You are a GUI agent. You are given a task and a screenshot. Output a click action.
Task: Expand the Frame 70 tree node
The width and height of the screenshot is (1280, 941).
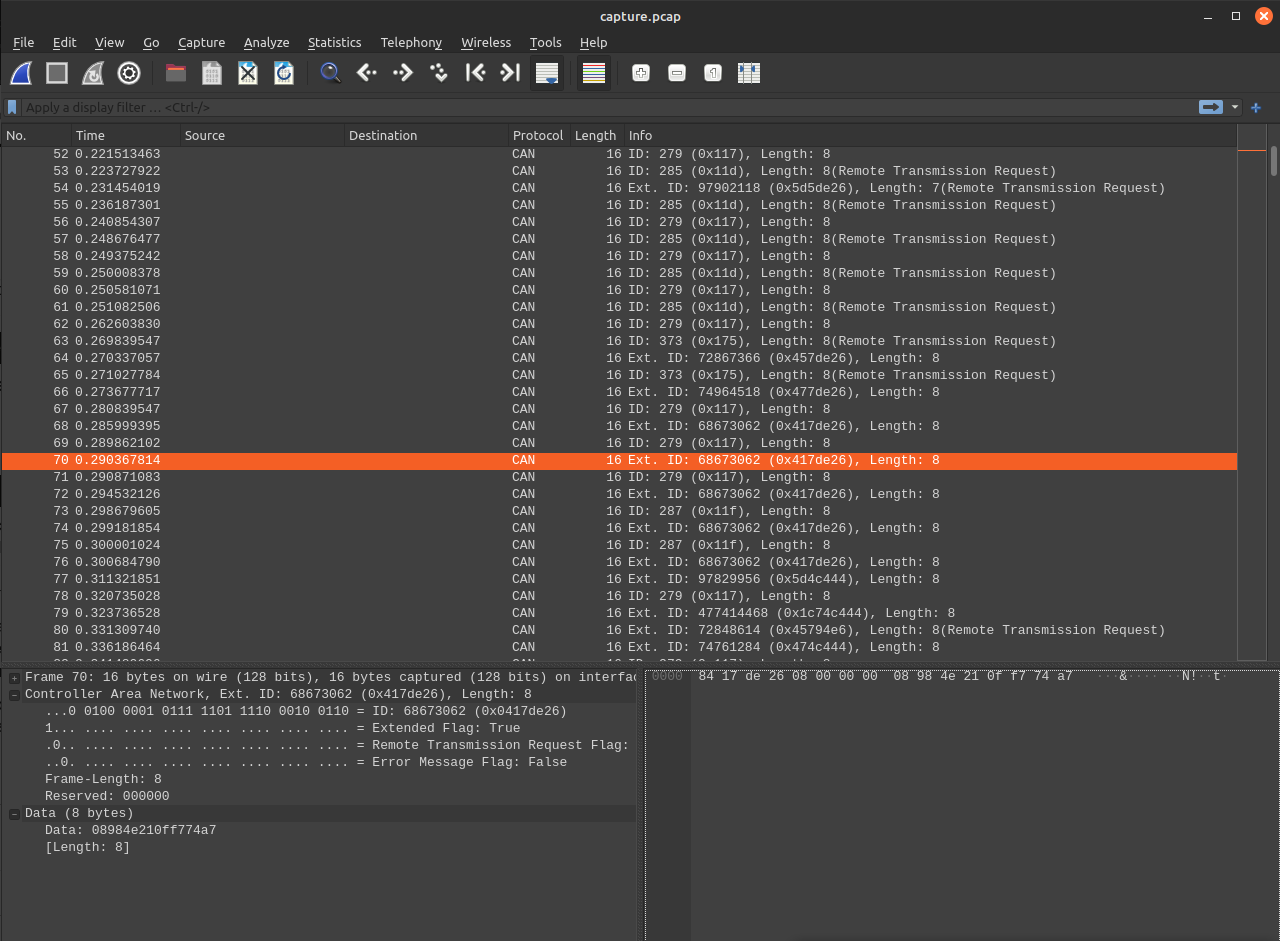pyautogui.click(x=15, y=678)
